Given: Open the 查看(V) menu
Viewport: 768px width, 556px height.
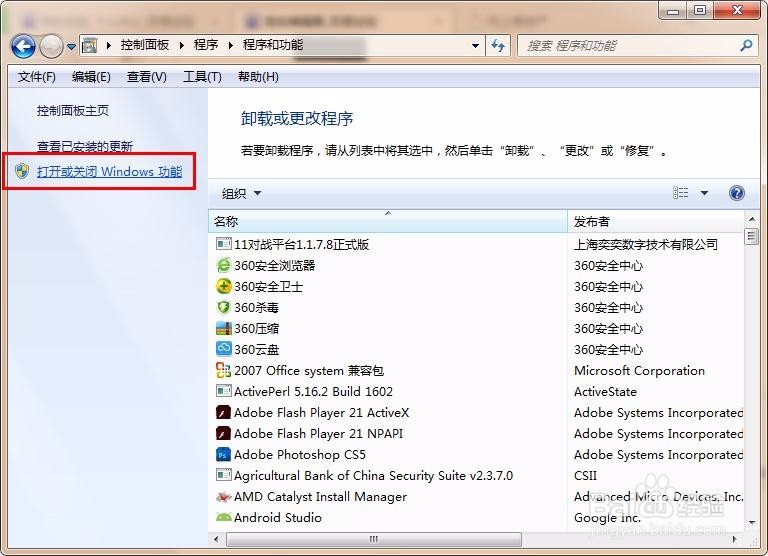Looking at the screenshot, I should (x=146, y=77).
